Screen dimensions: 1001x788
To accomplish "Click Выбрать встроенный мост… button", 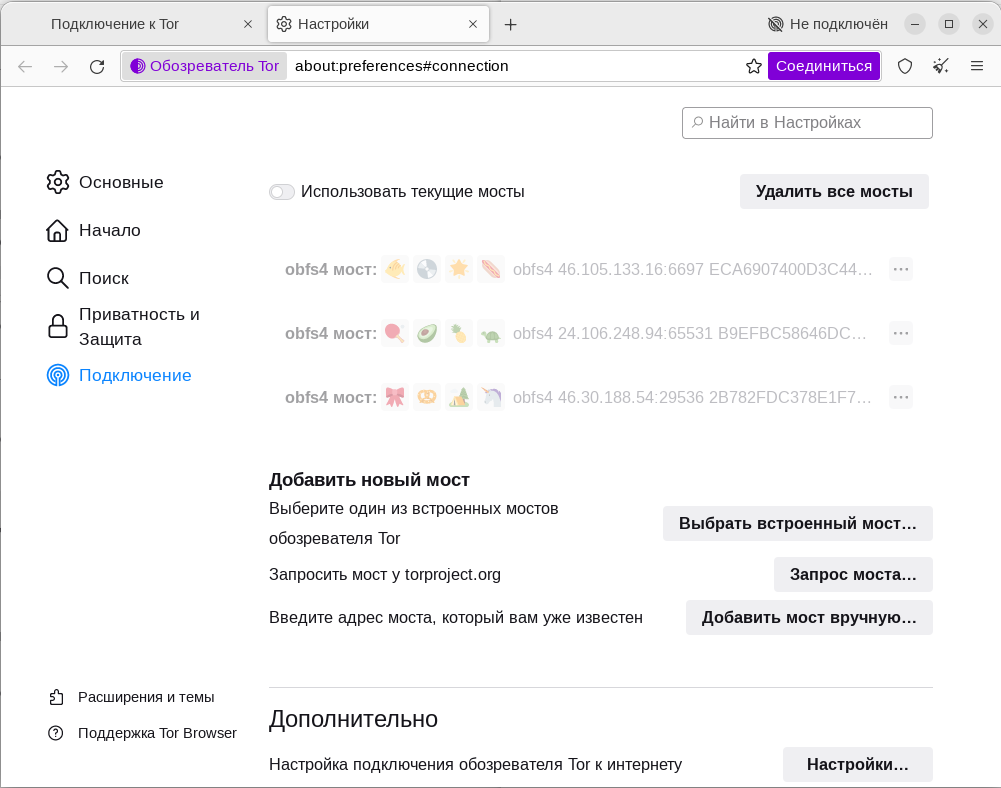I will 797,524.
